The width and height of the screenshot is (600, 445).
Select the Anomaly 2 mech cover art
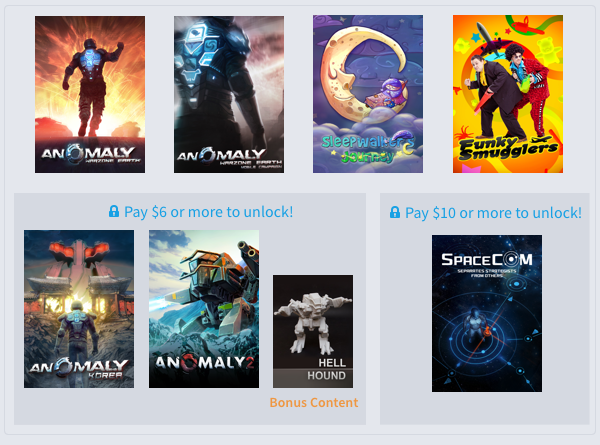pos(204,309)
